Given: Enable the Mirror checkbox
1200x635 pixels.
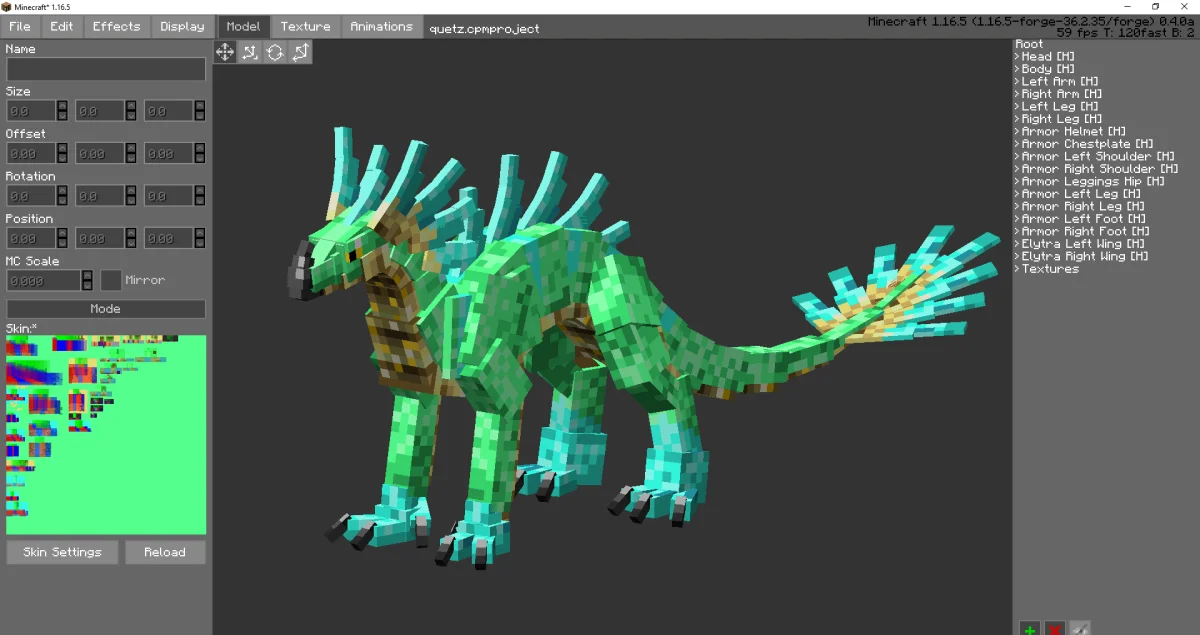Looking at the screenshot, I should click(111, 280).
